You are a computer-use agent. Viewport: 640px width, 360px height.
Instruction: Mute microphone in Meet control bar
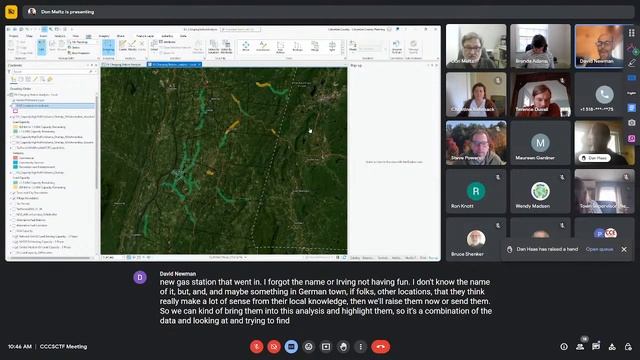tap(256, 347)
